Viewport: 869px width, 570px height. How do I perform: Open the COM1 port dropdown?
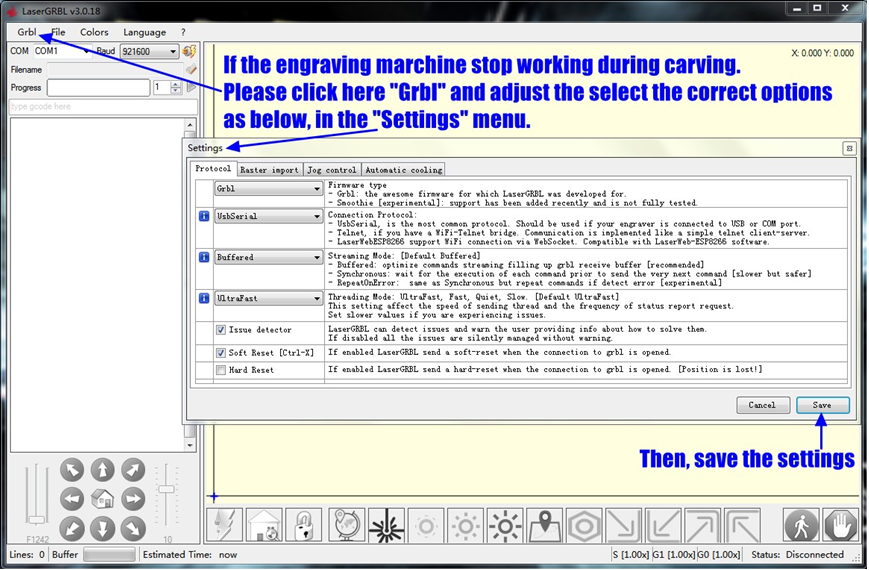[63, 51]
